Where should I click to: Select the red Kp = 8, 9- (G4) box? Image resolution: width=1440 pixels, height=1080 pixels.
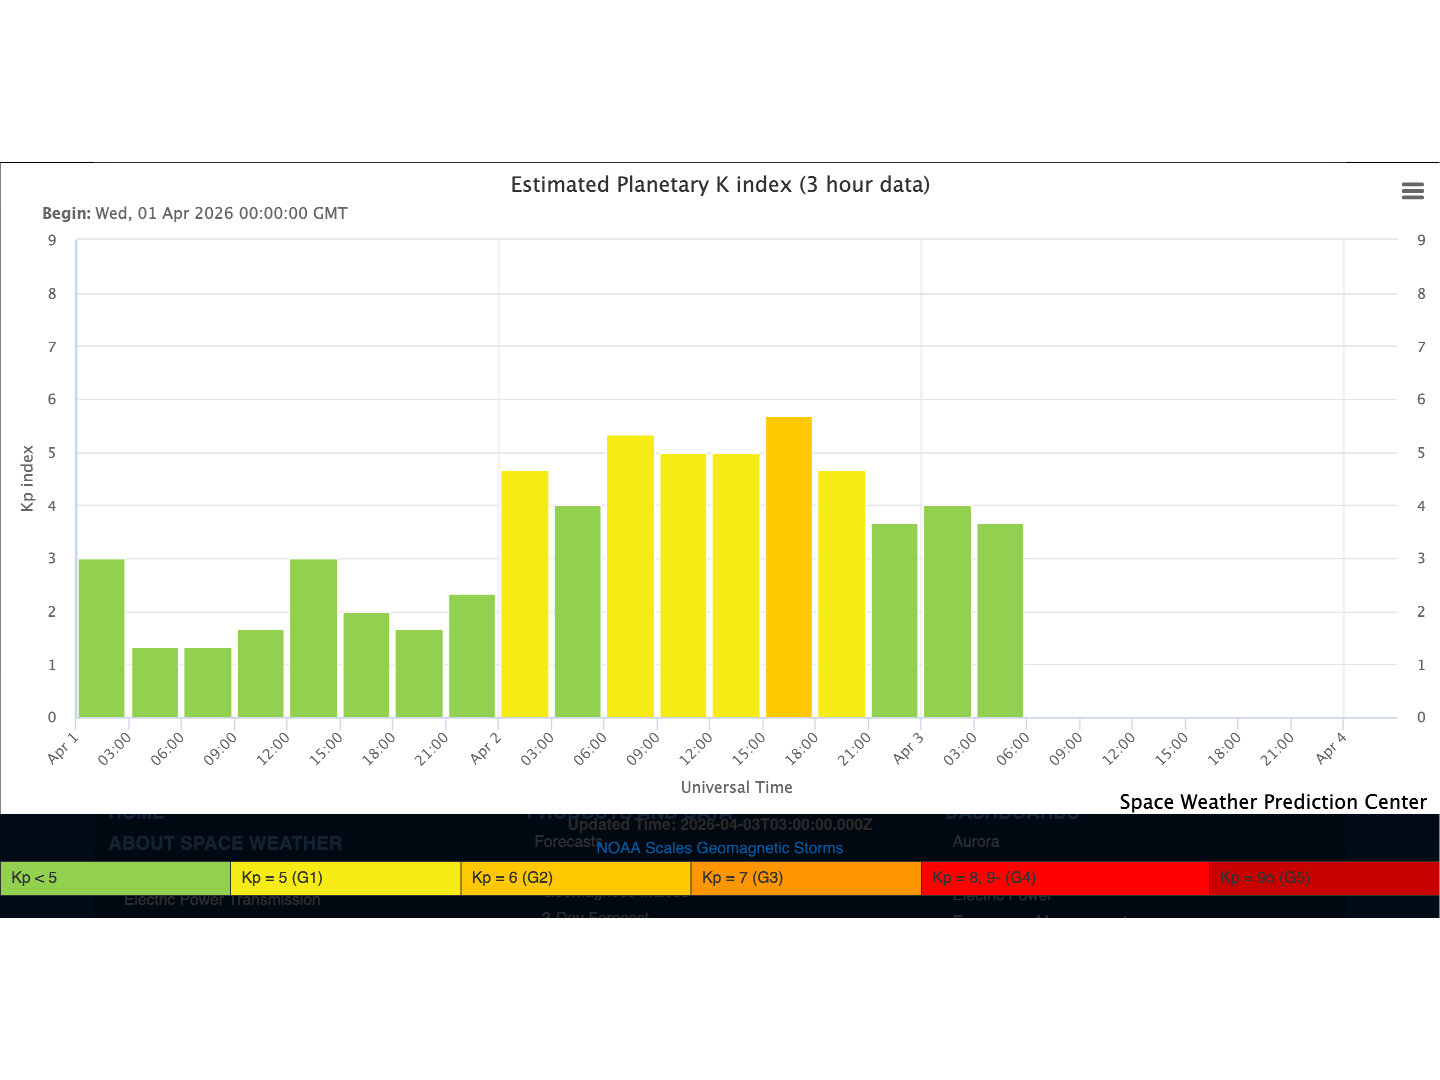click(1064, 878)
